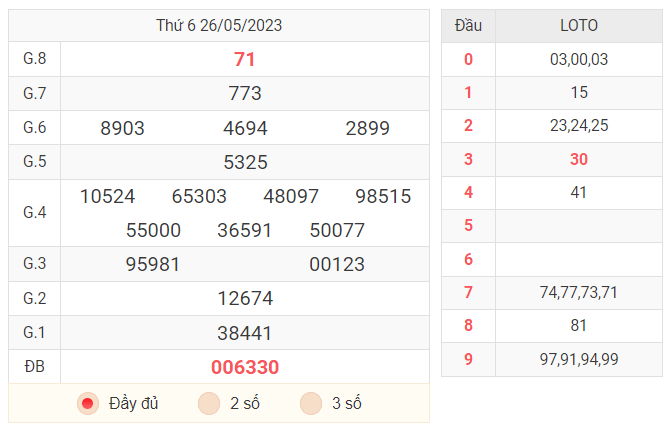Click the red head digit 0
The width and height of the screenshot is (669, 430).
(x=468, y=59)
